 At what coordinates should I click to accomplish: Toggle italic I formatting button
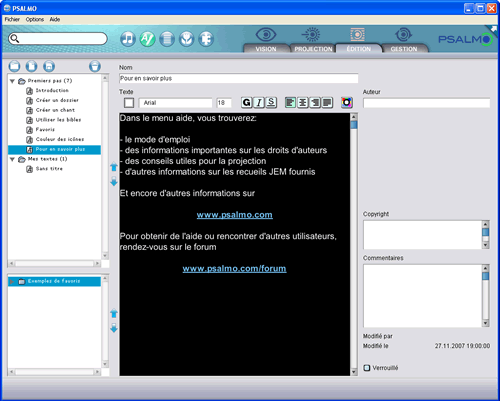(259, 102)
